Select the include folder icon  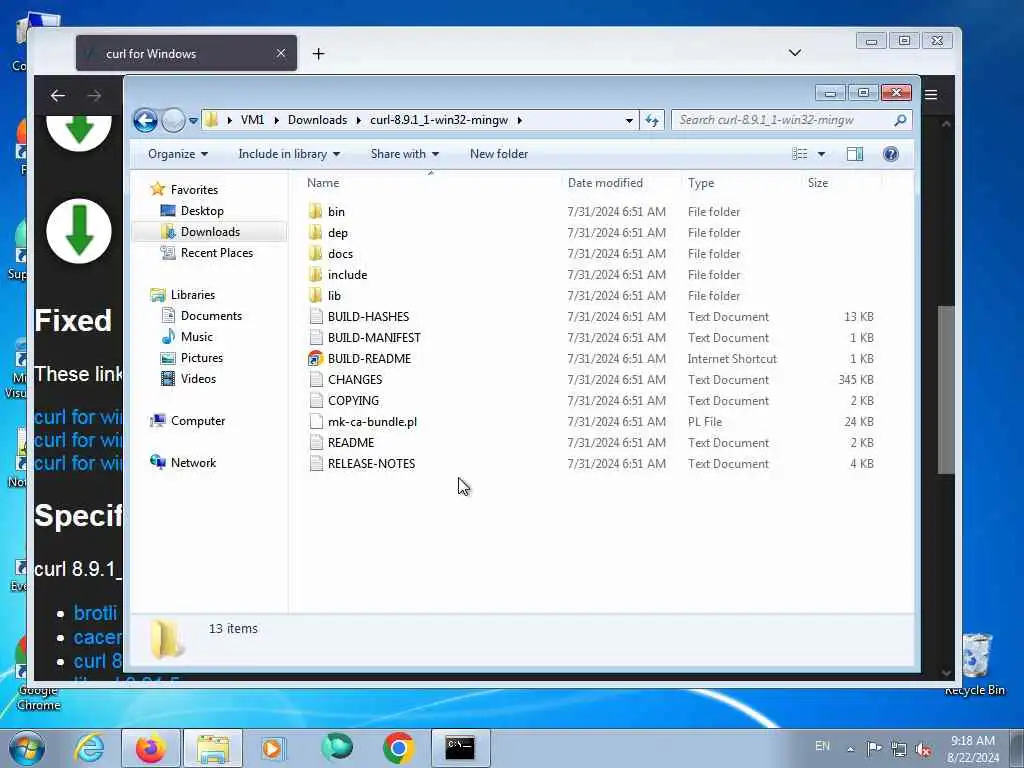point(315,274)
